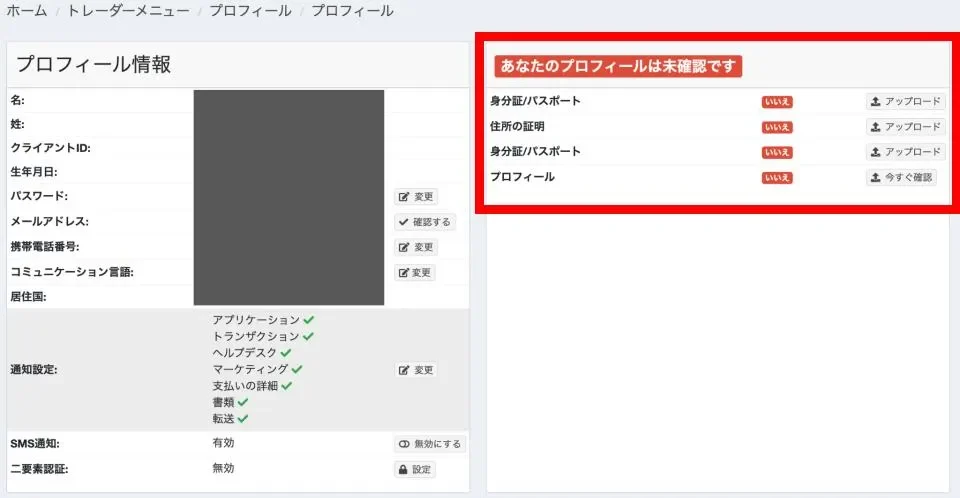Click the クライアントID: label

coord(50,148)
